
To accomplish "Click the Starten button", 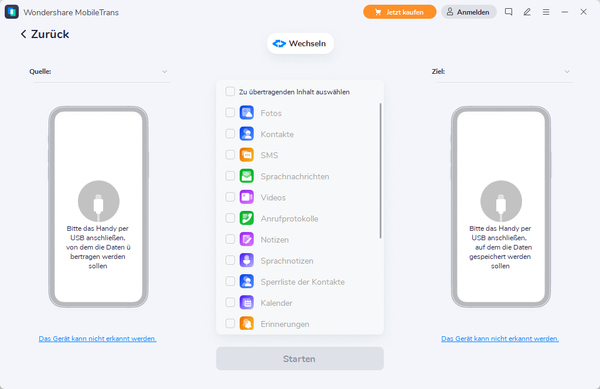I will click(x=300, y=358).
